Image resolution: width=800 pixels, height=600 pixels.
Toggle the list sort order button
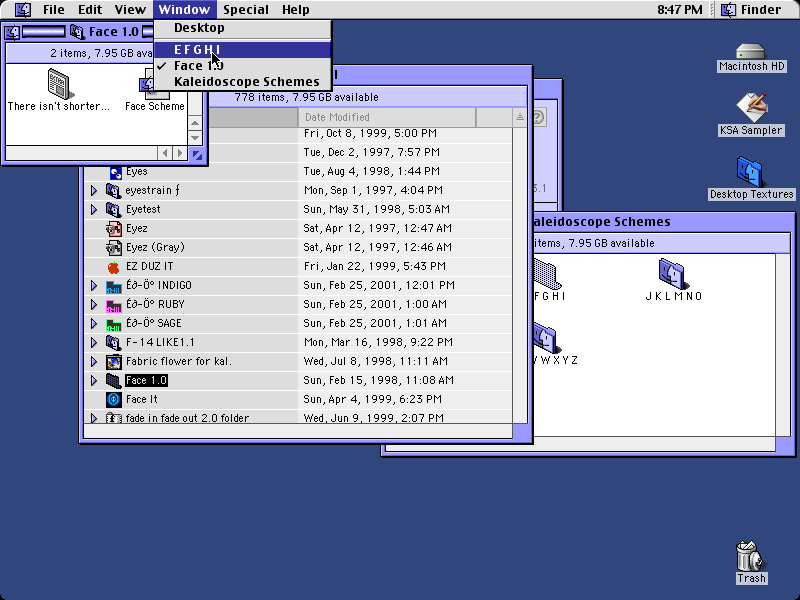(x=519, y=117)
